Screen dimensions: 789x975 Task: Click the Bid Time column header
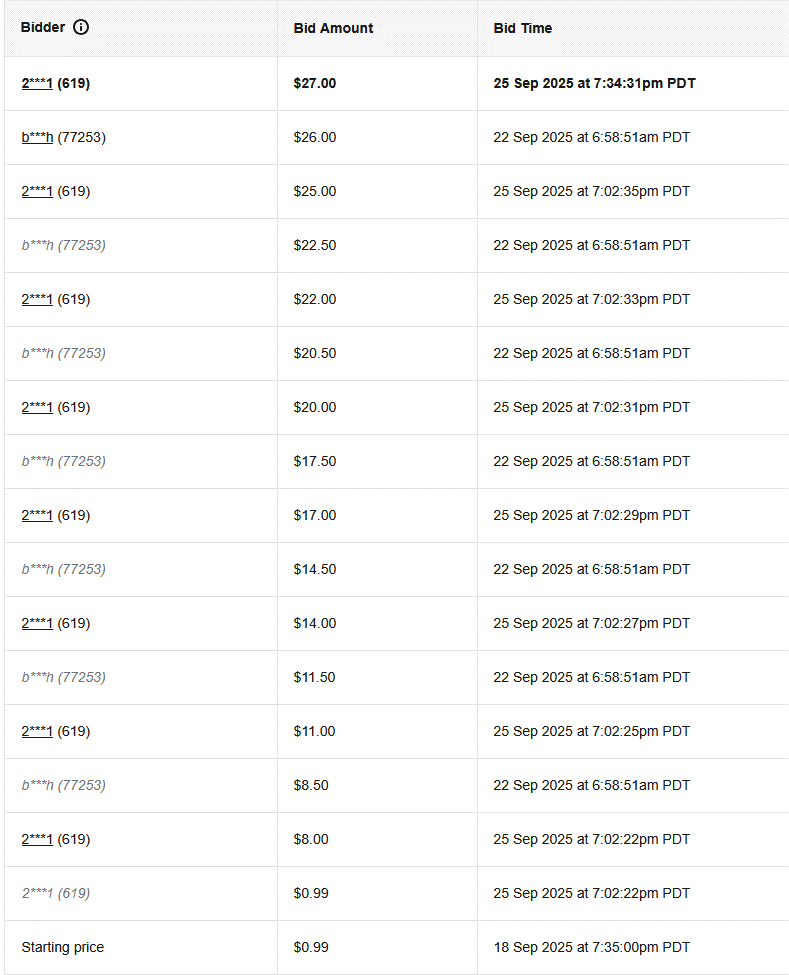click(522, 28)
